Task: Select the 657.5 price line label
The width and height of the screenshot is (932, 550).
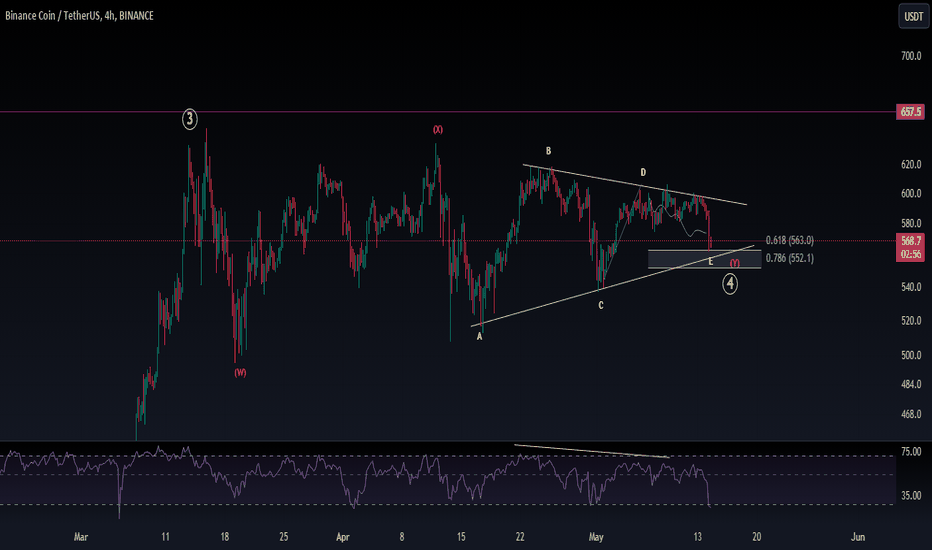Action: point(910,112)
